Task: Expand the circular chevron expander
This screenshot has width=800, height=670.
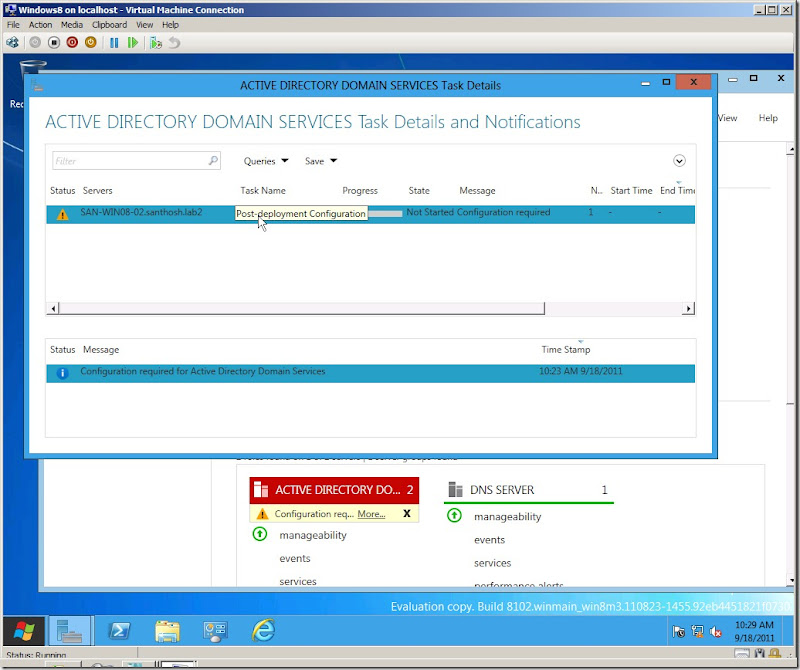Action: tap(679, 161)
